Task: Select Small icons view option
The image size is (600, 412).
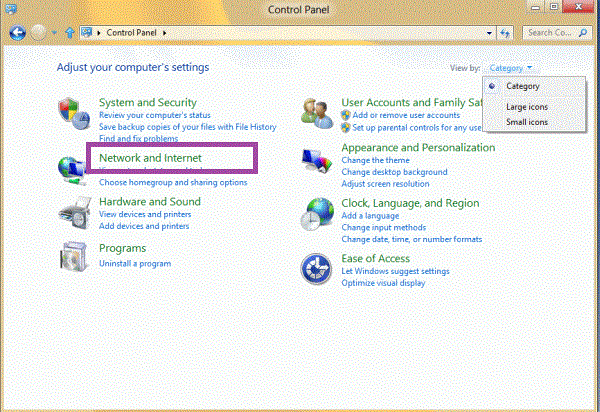Action: [527, 122]
